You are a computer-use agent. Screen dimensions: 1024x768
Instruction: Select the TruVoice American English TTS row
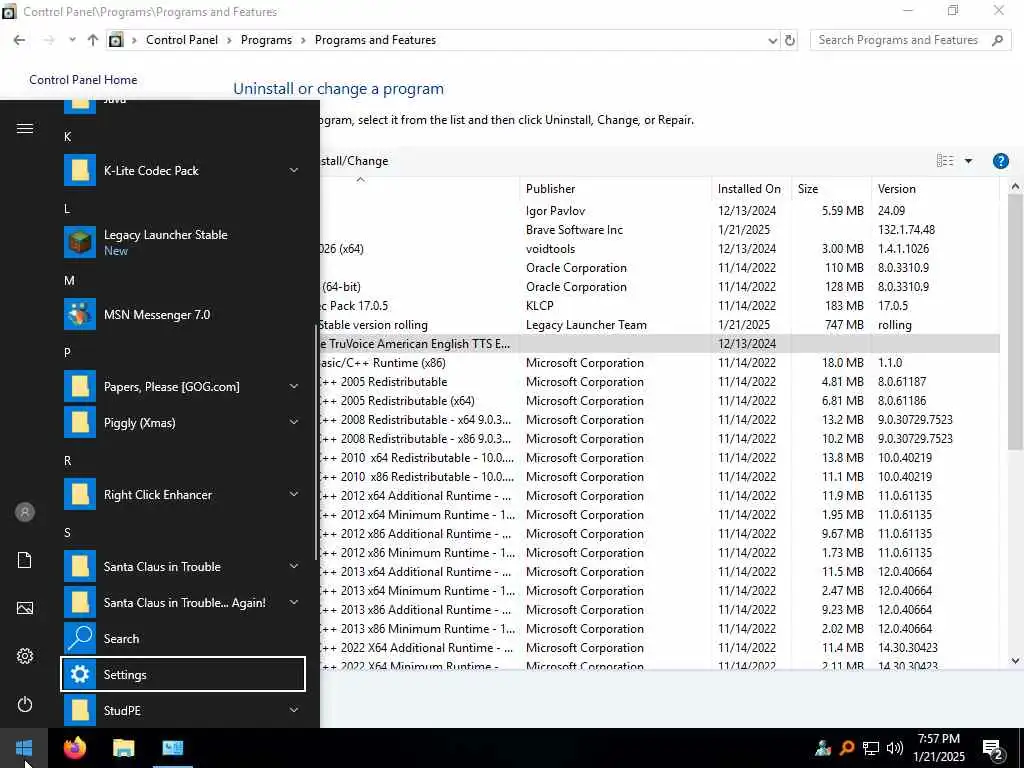pos(660,344)
